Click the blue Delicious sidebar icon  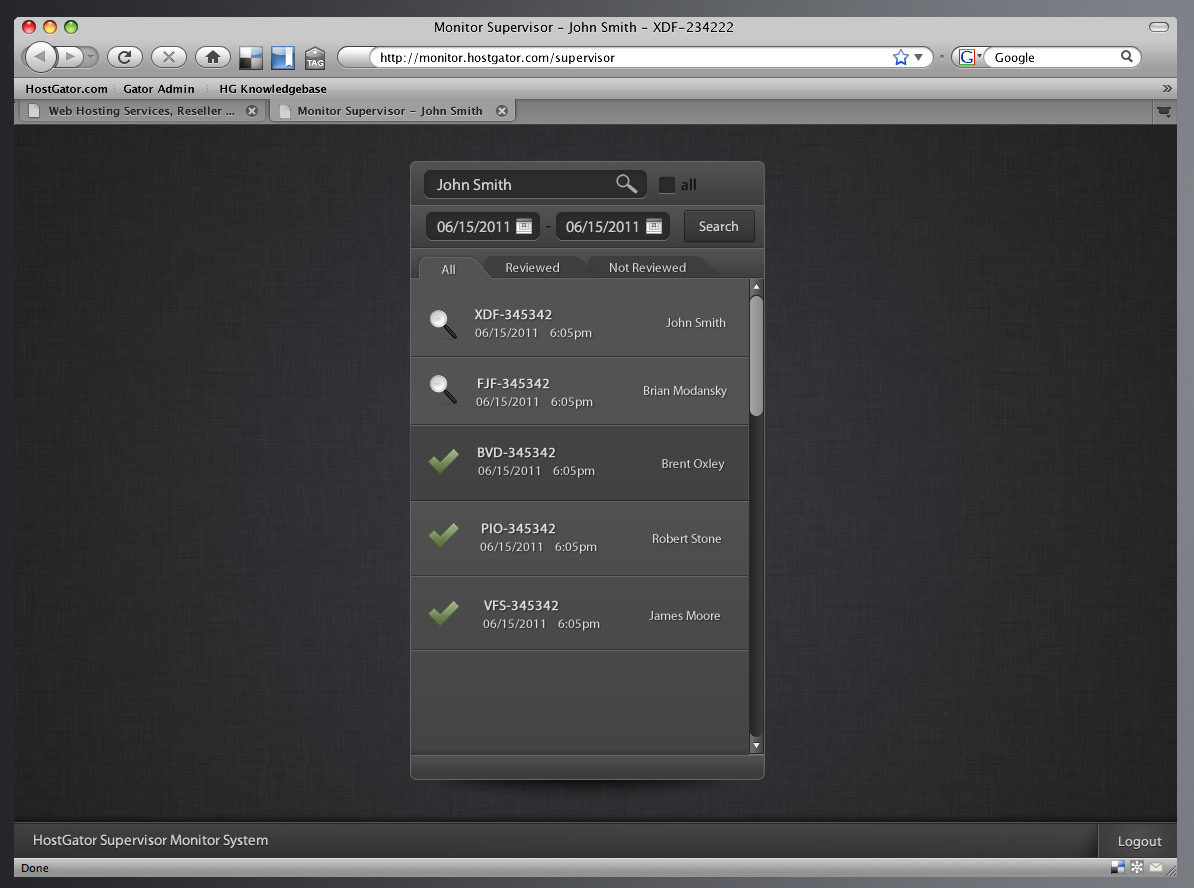[283, 58]
